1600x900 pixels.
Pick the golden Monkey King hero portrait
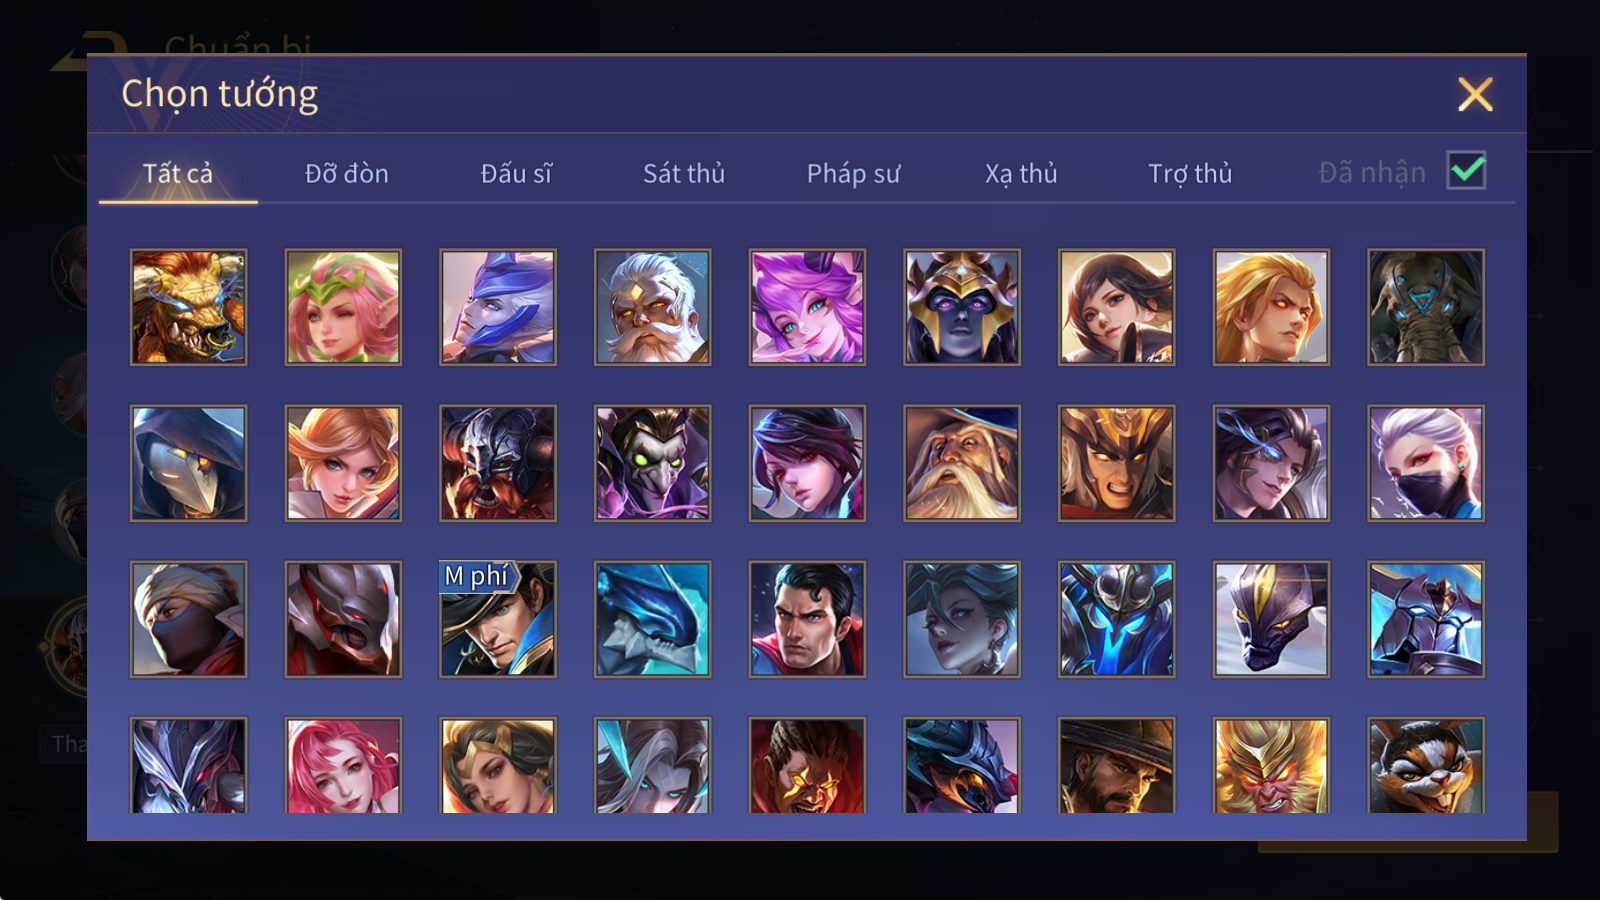[1271, 765]
